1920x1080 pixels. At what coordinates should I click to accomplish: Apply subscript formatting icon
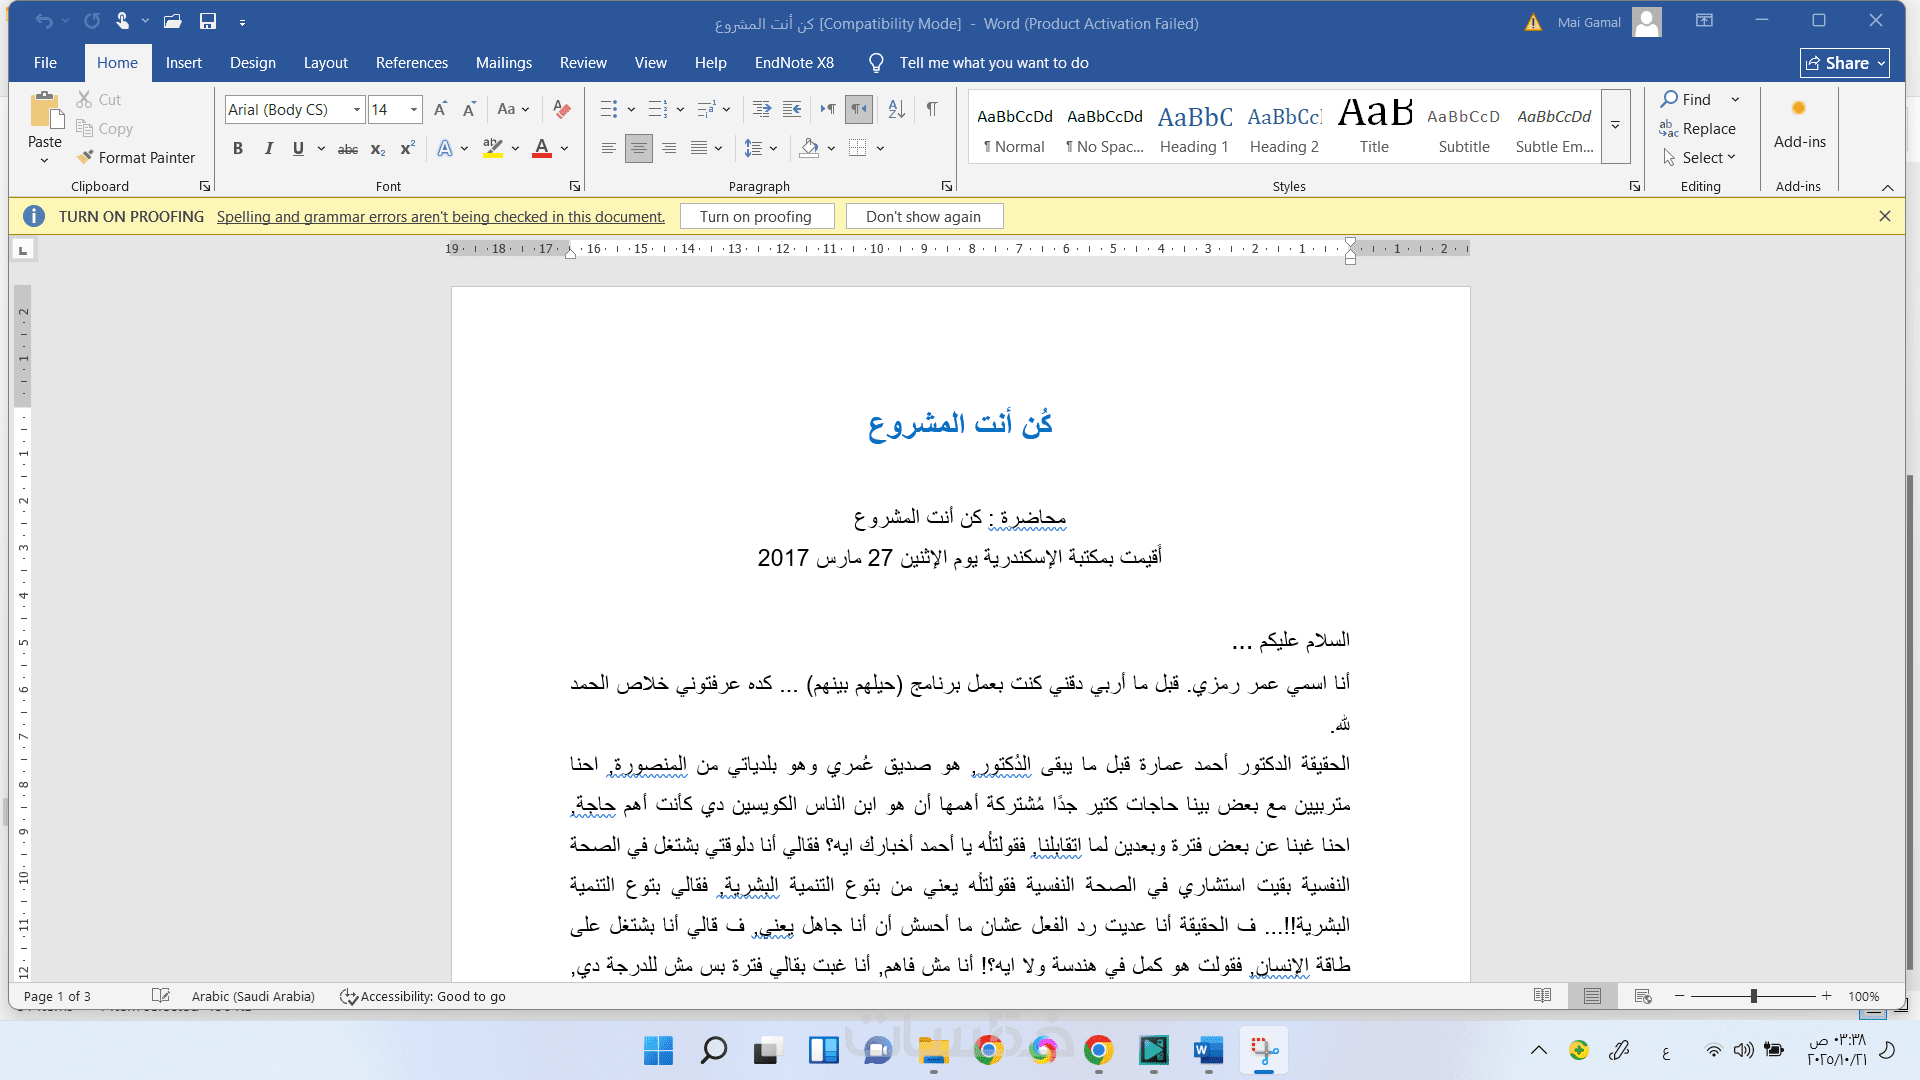pyautogui.click(x=377, y=149)
